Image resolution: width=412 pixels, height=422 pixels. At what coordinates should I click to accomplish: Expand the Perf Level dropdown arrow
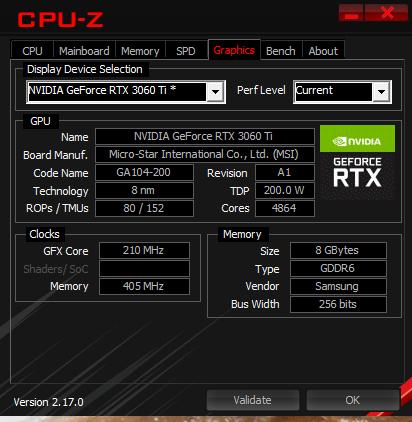[x=381, y=92]
